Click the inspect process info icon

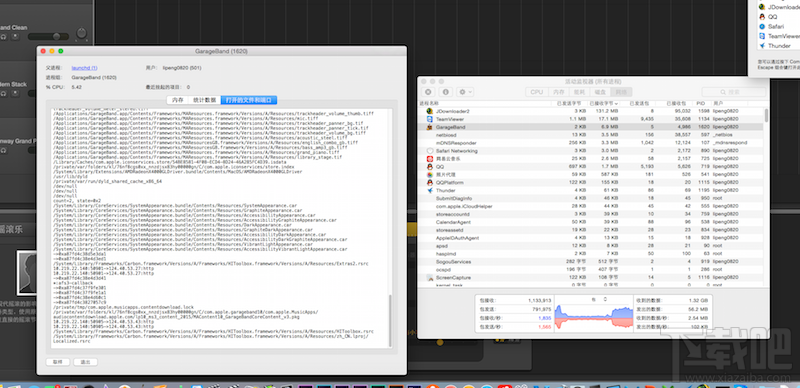[x=445, y=92]
